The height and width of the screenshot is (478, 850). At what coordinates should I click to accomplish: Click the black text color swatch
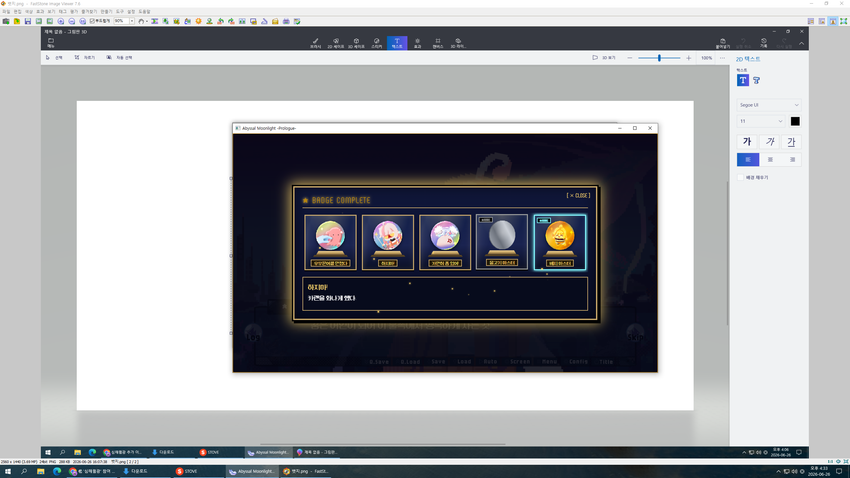click(x=795, y=121)
